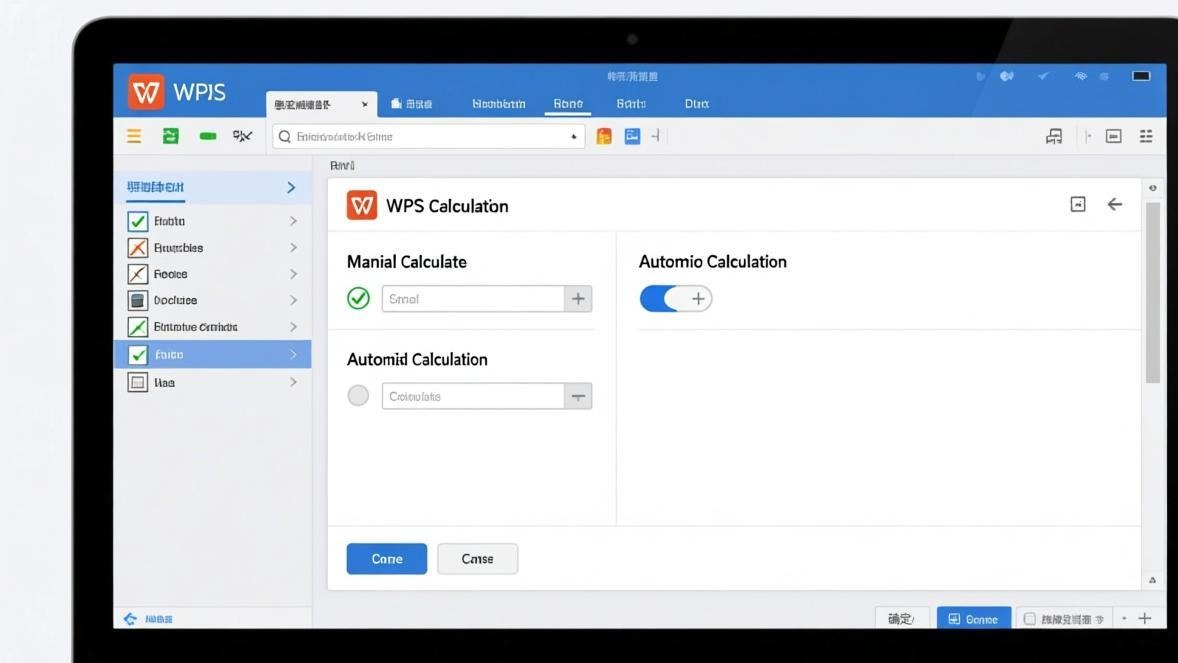
Task: Expand the sidebar header chevron
Action: coord(291,187)
